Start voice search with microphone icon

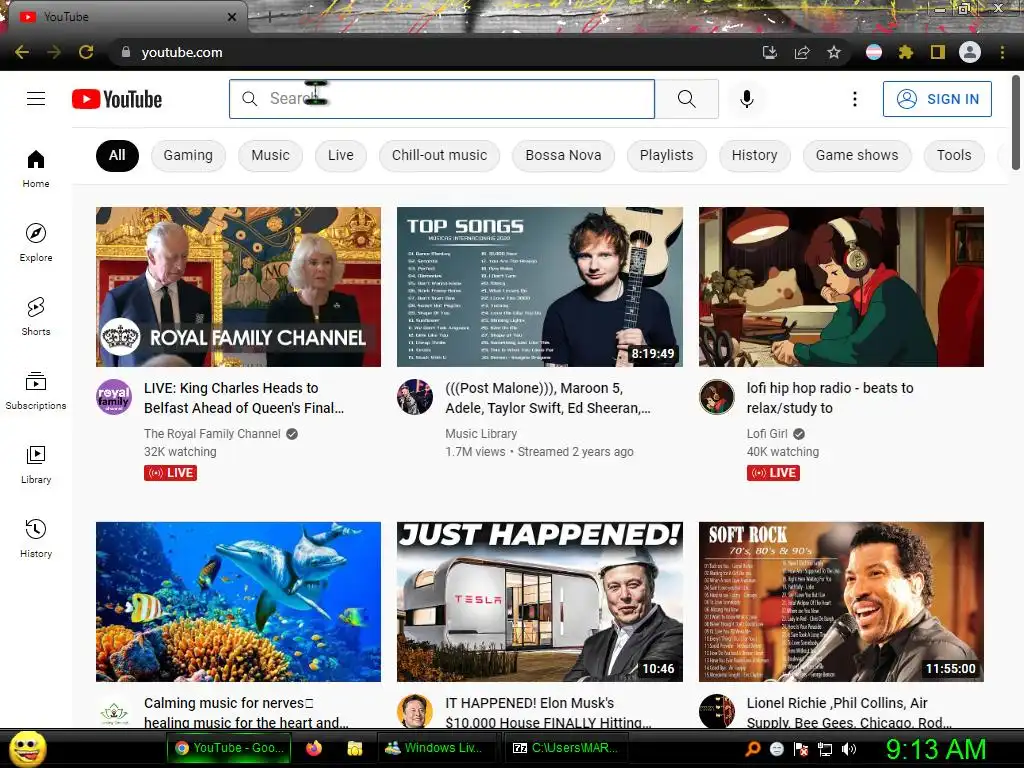[x=746, y=99]
